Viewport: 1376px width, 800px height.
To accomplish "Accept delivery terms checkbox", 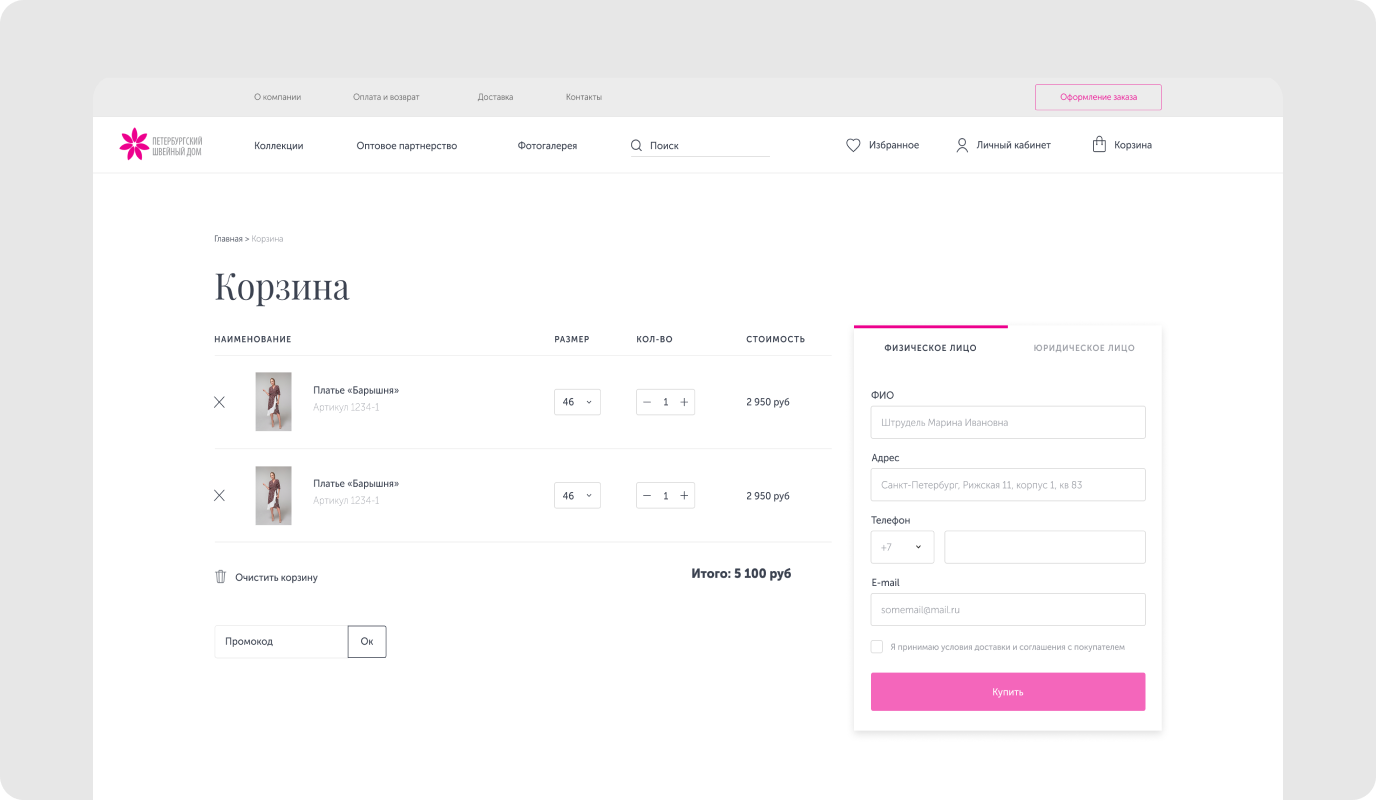I will (877, 647).
